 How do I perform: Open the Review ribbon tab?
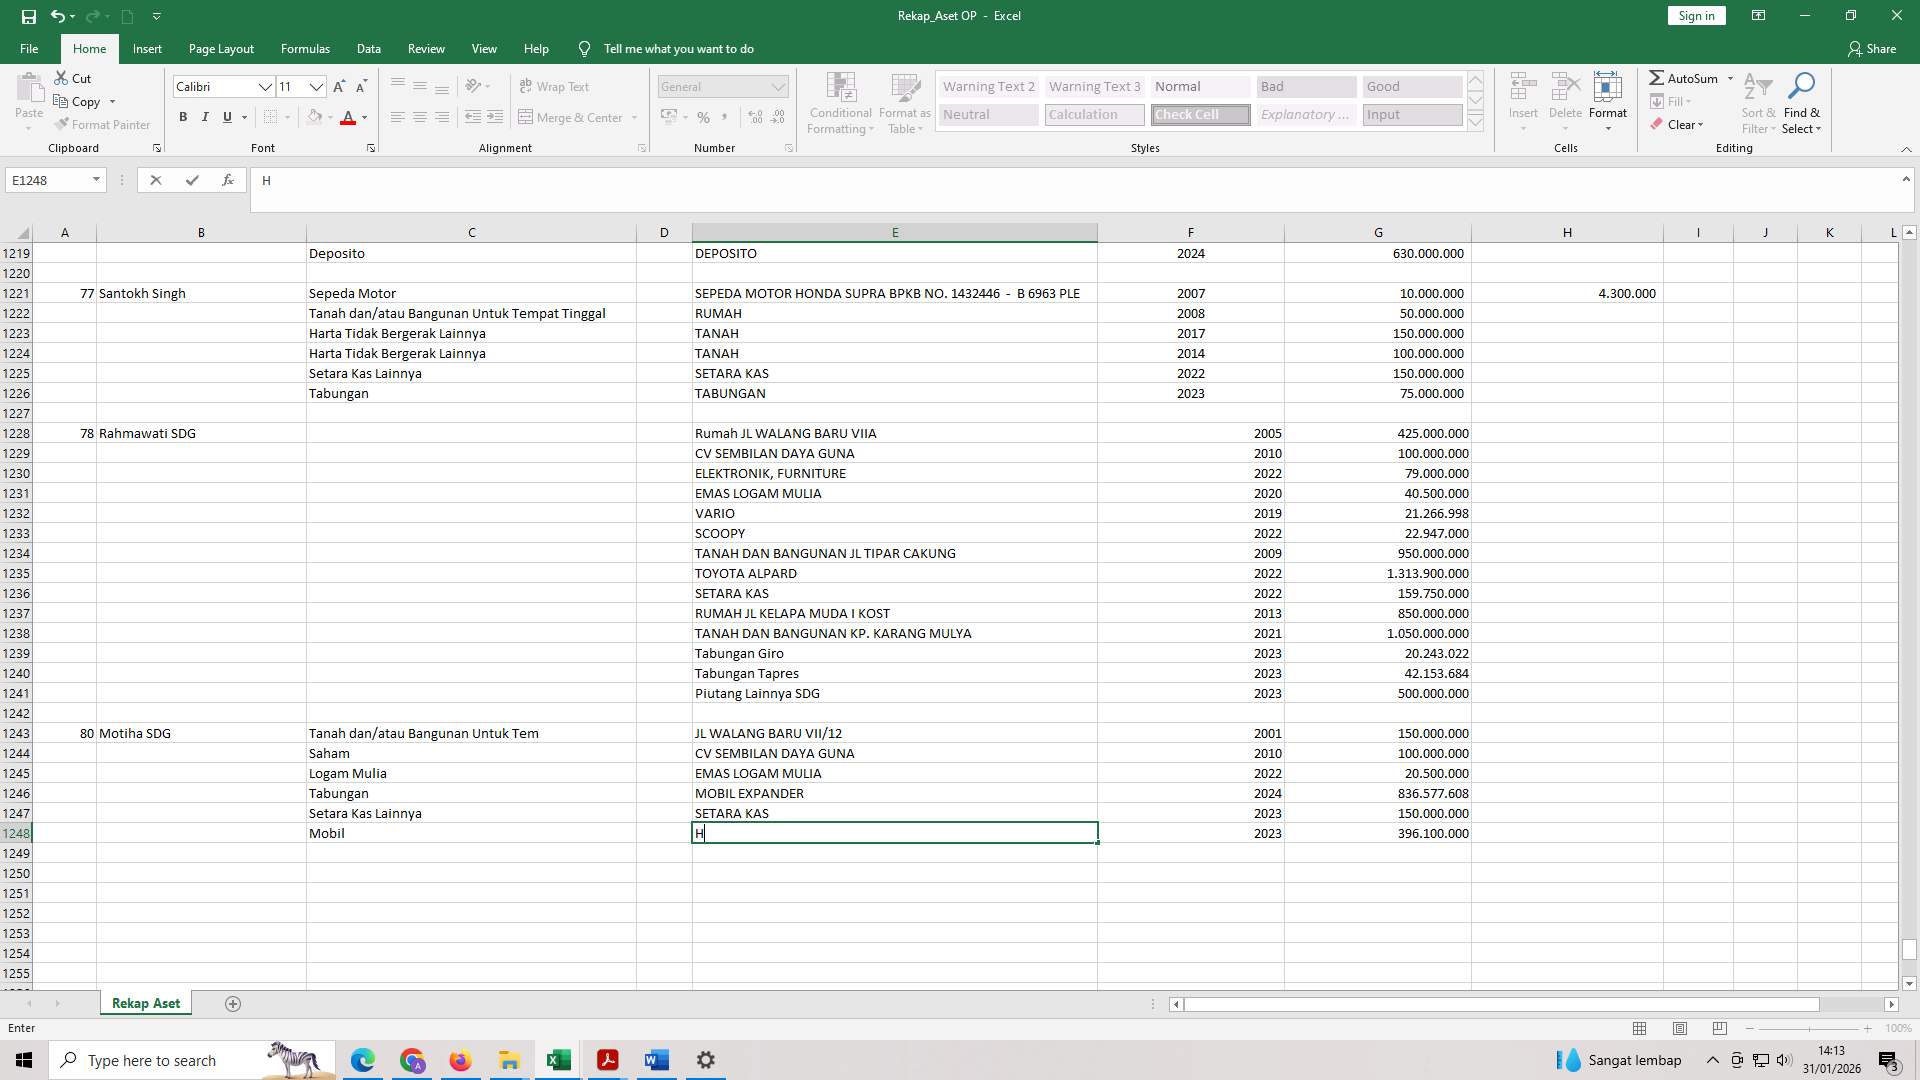426,48
